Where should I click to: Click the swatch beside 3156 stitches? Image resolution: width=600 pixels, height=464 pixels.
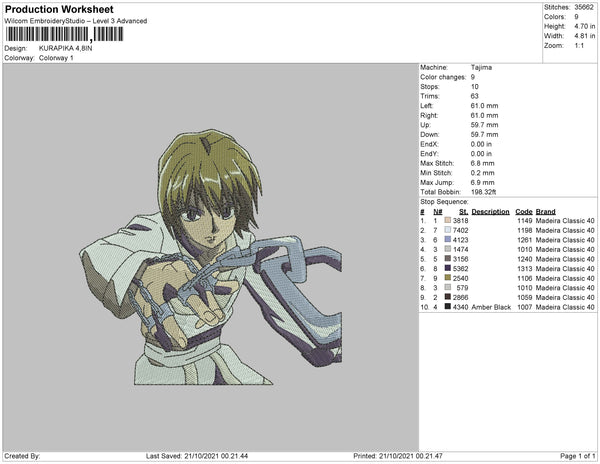pyautogui.click(x=447, y=259)
